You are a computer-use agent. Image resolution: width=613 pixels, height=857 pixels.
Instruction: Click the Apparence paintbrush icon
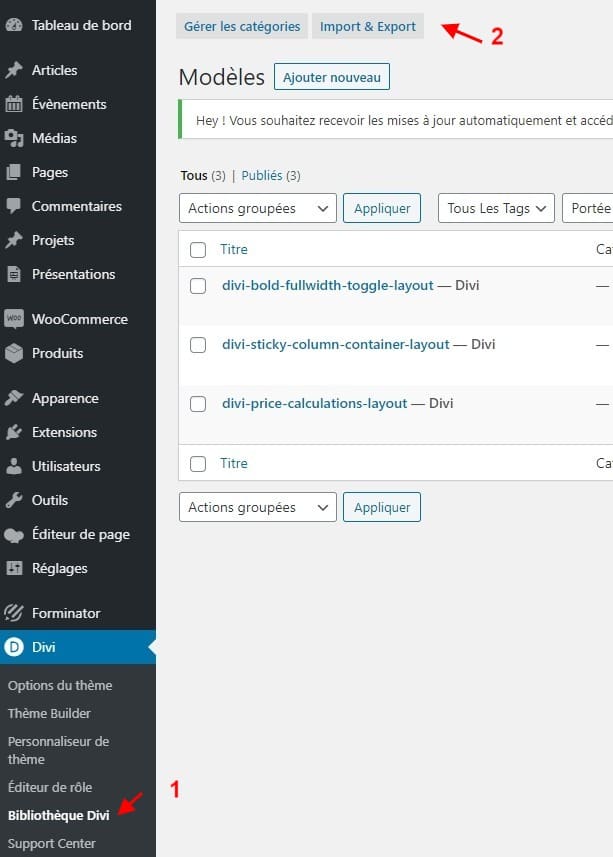tap(14, 398)
